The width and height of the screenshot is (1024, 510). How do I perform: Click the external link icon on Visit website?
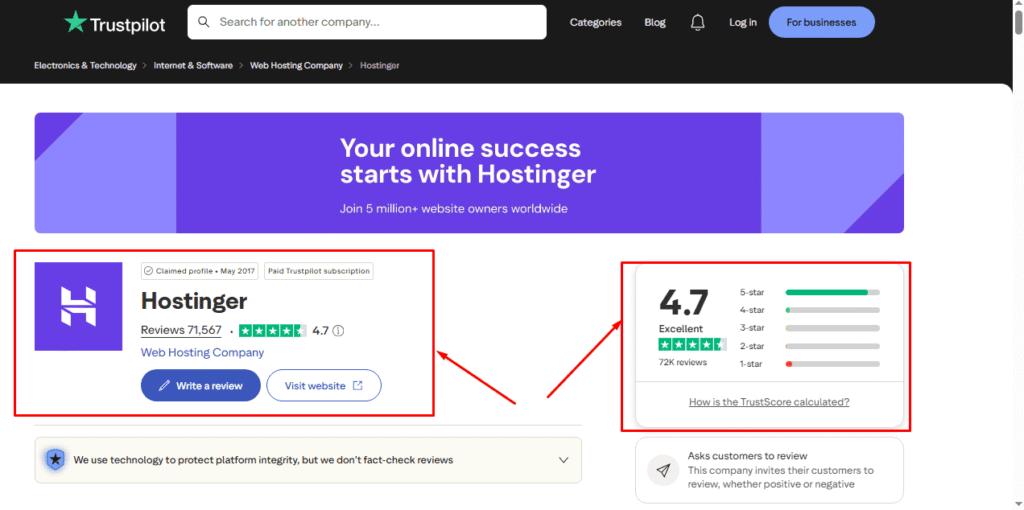pyautogui.click(x=357, y=385)
